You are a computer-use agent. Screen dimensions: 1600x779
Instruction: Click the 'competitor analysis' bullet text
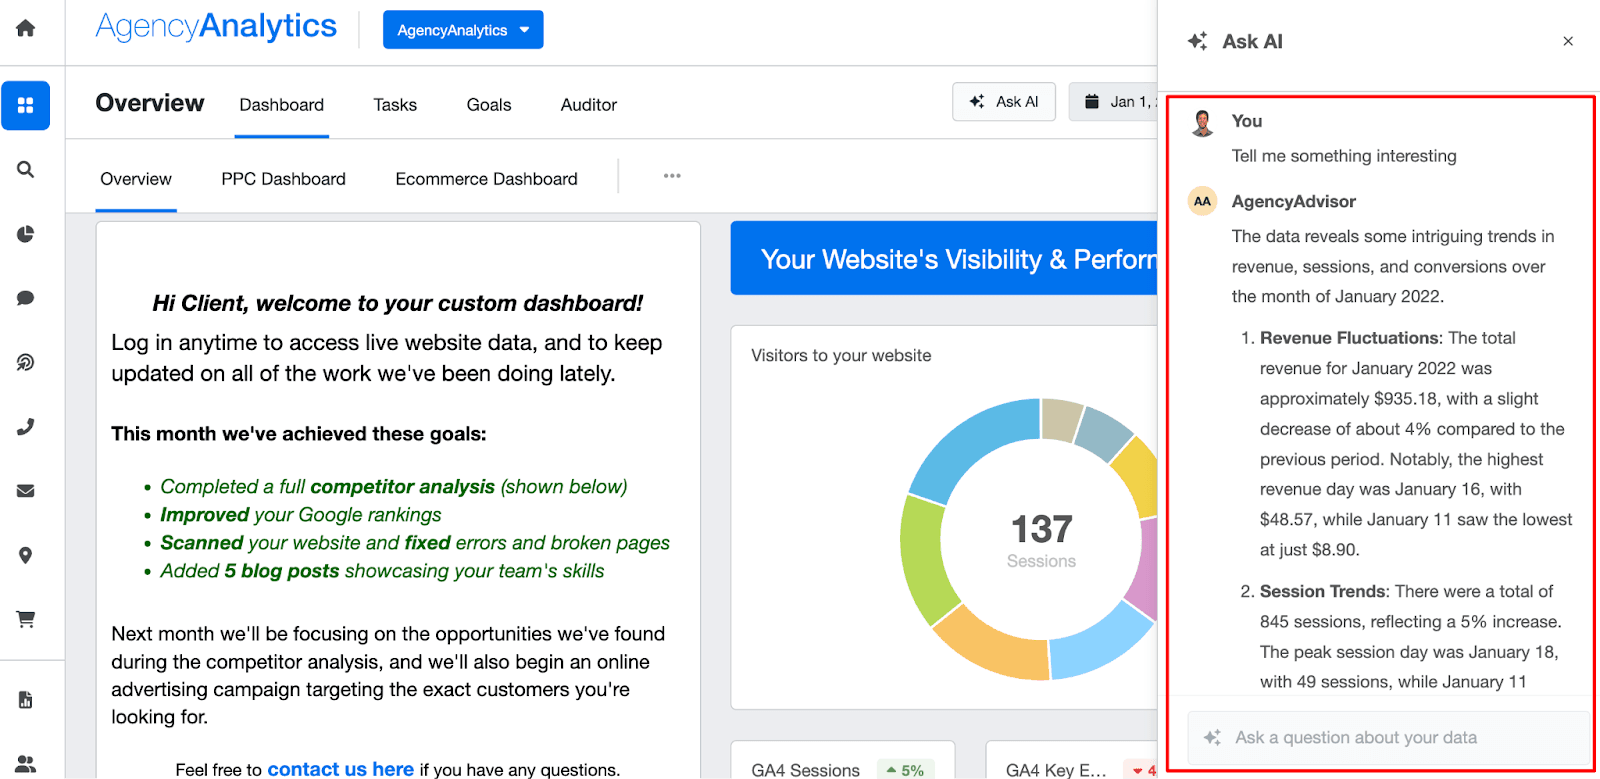[403, 487]
